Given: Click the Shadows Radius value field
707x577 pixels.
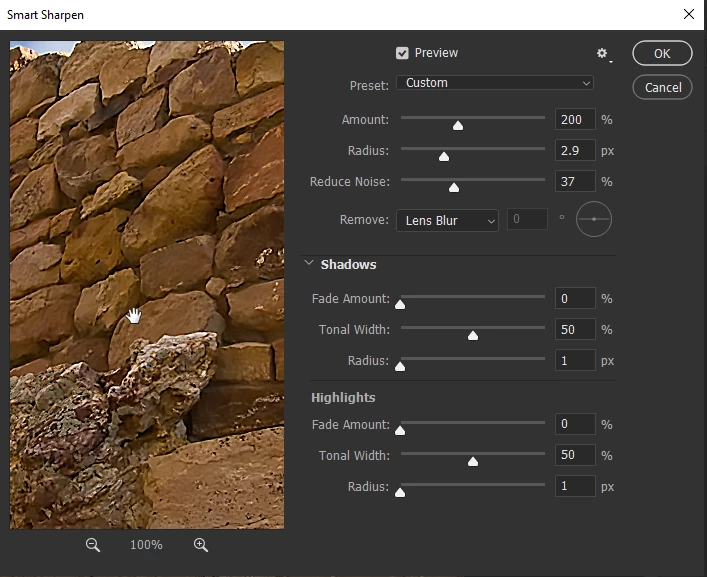Looking at the screenshot, I should pos(575,361).
